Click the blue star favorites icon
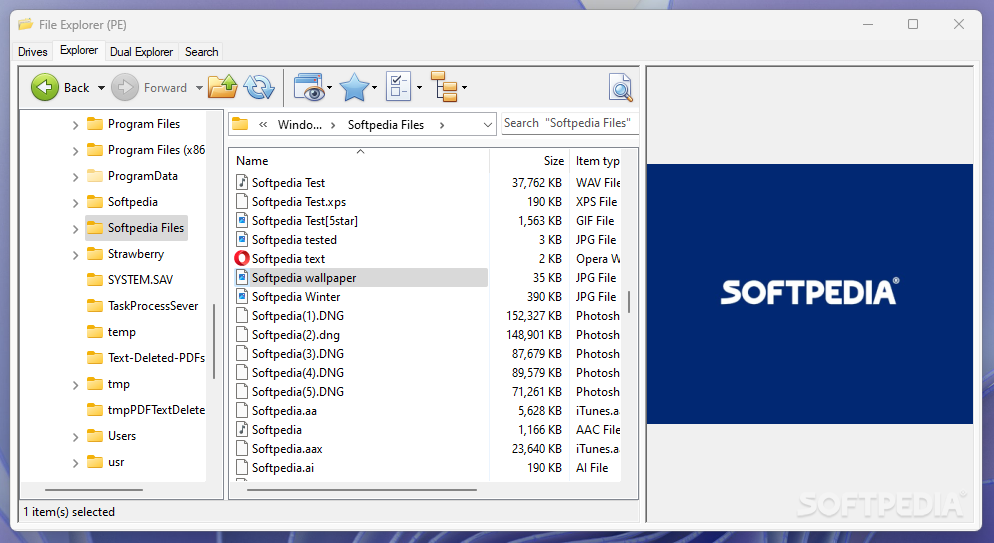This screenshot has width=994, height=543. (x=354, y=87)
